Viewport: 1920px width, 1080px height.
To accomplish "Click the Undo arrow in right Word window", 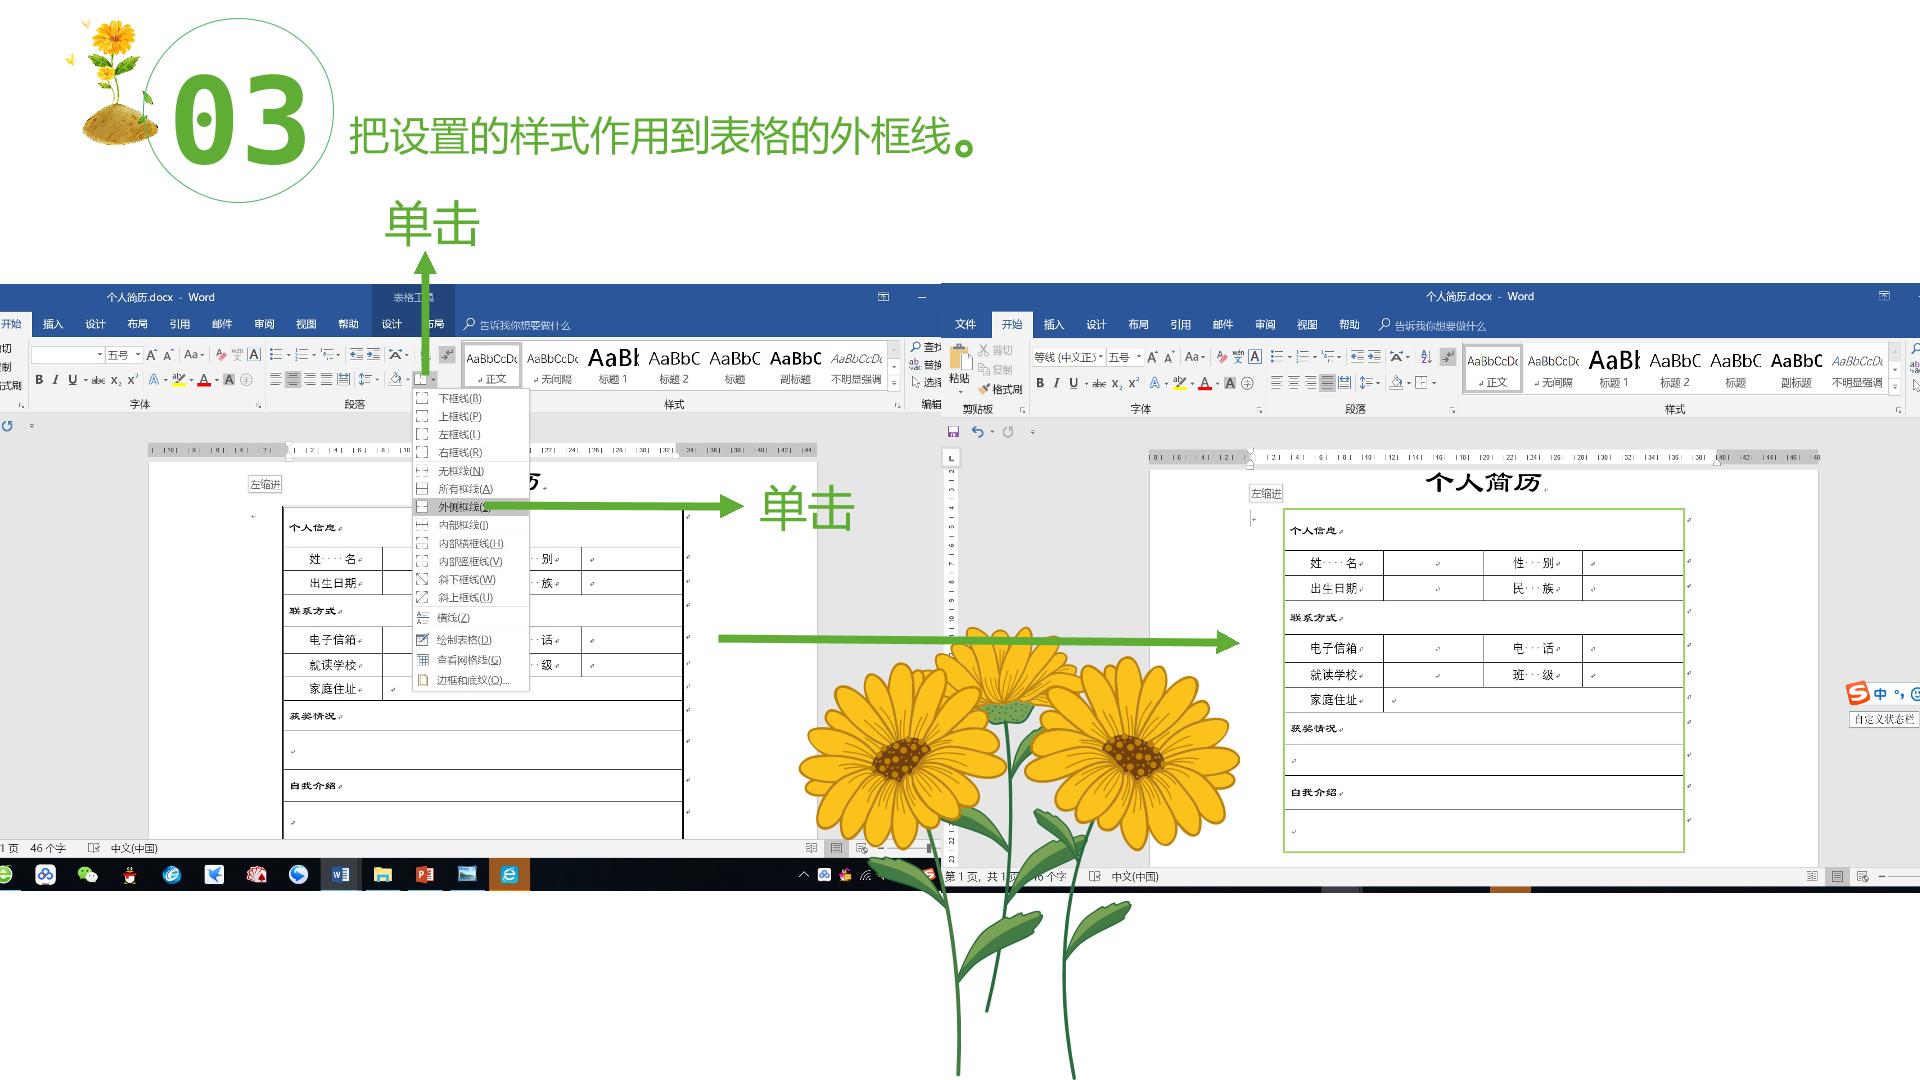I will pyautogui.click(x=977, y=432).
